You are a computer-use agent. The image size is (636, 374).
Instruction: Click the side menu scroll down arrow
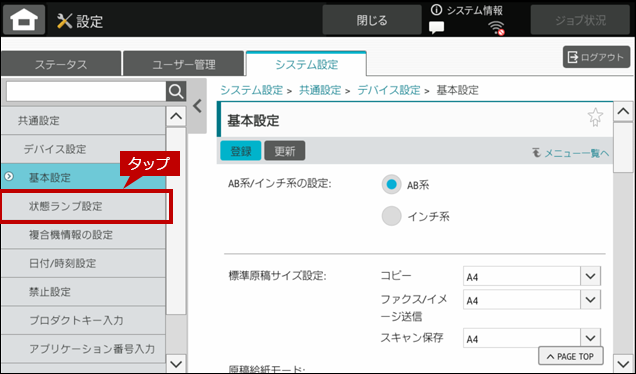(x=176, y=363)
